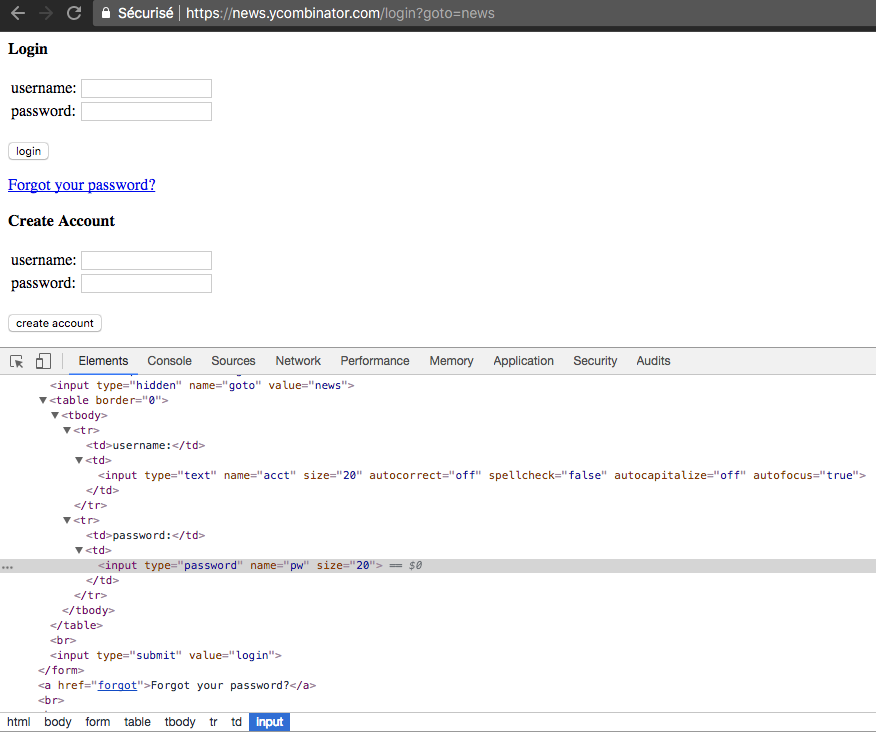The height and width of the screenshot is (732, 876).
Task: Collapse the table node in Elements tree
Action: click(x=43, y=399)
